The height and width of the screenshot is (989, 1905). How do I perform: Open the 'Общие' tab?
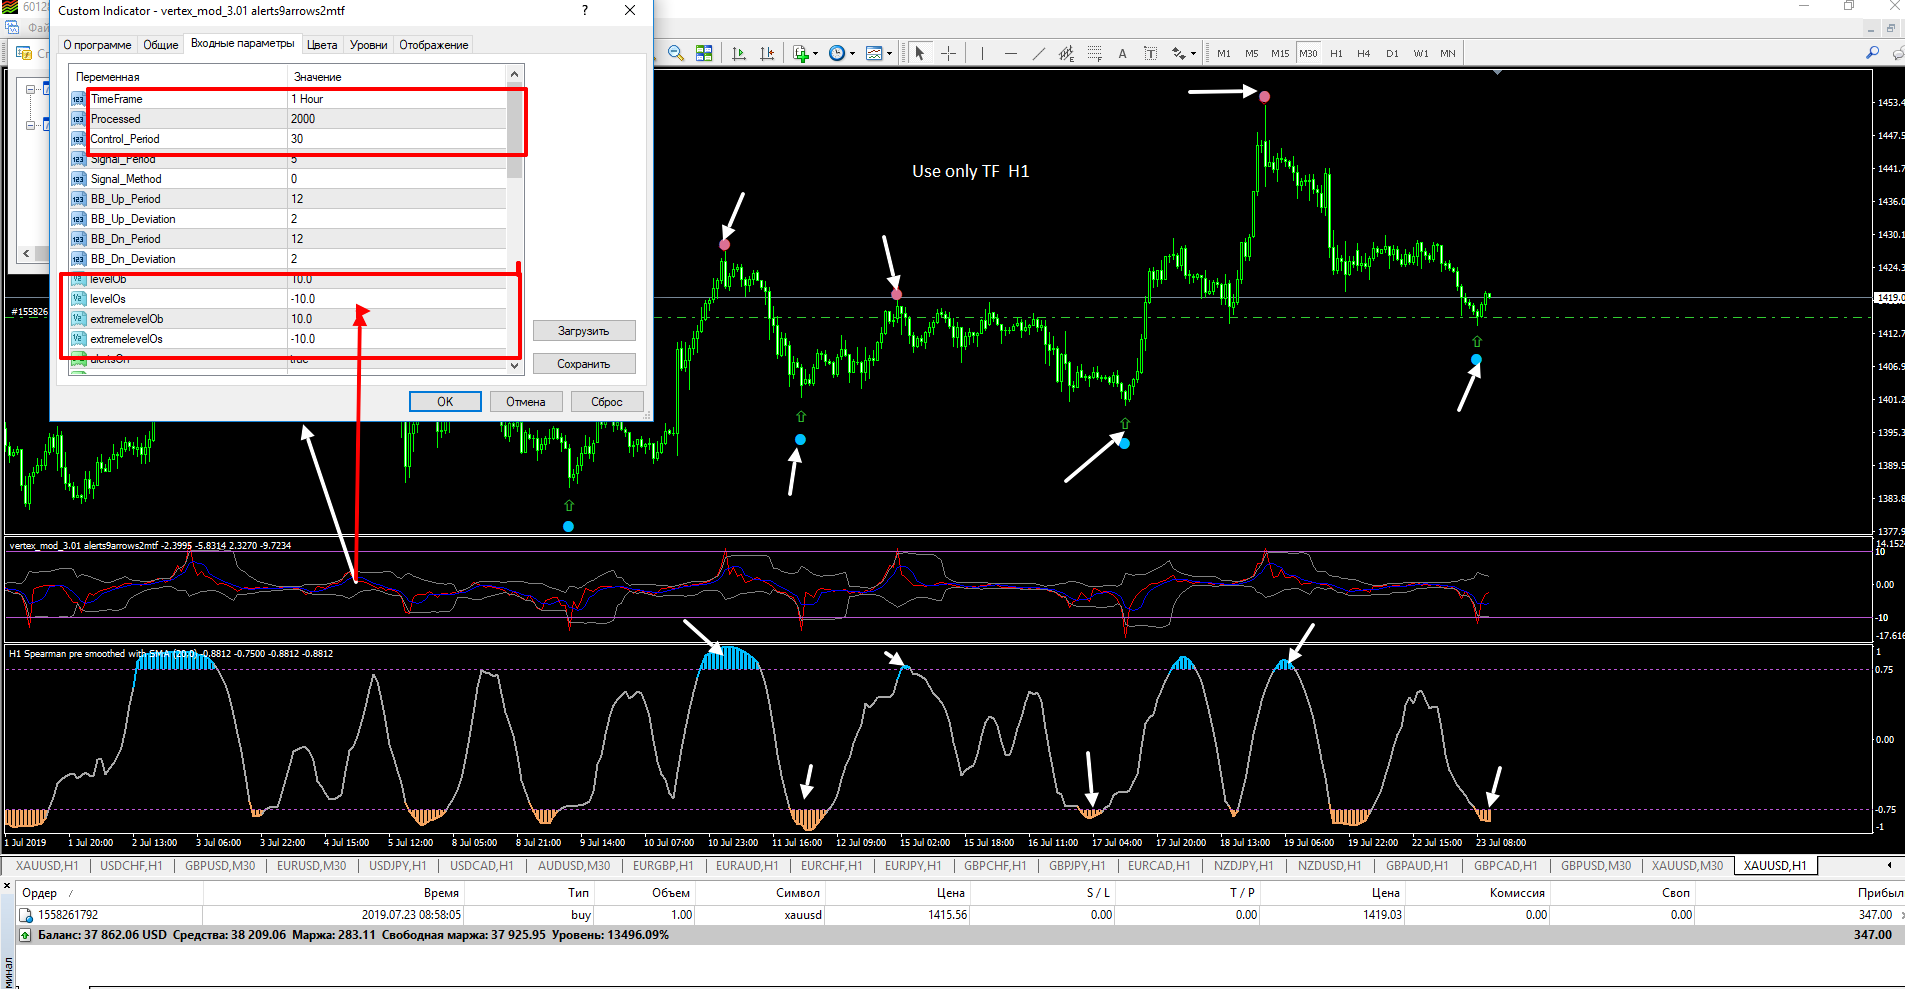(x=161, y=45)
